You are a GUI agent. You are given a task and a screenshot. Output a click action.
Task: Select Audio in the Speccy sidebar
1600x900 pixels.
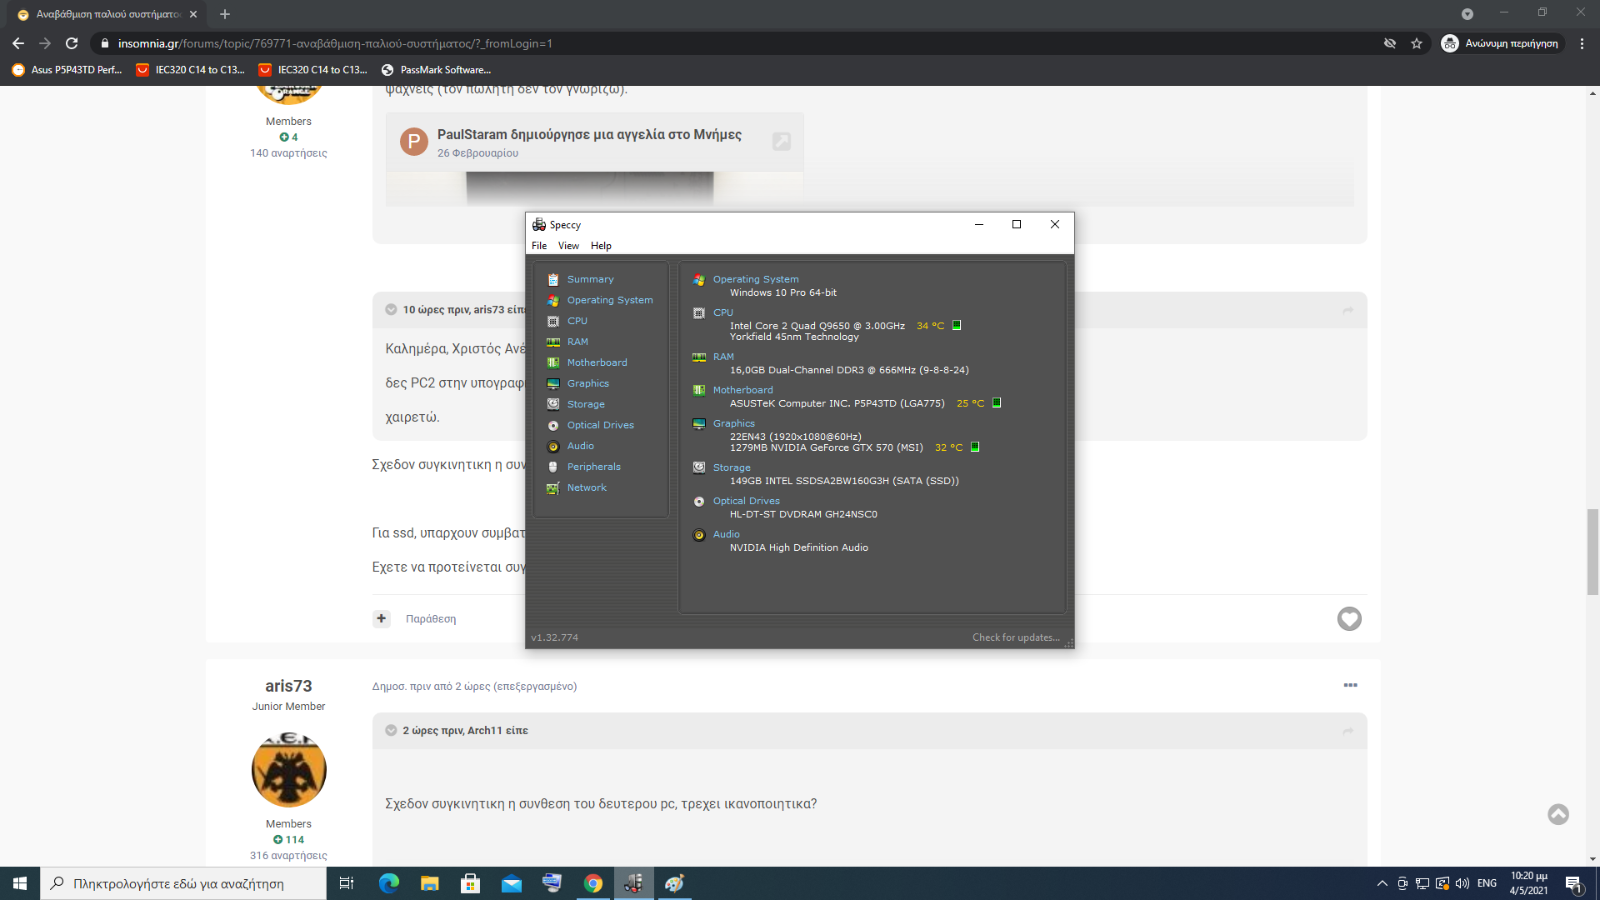[x=580, y=446]
